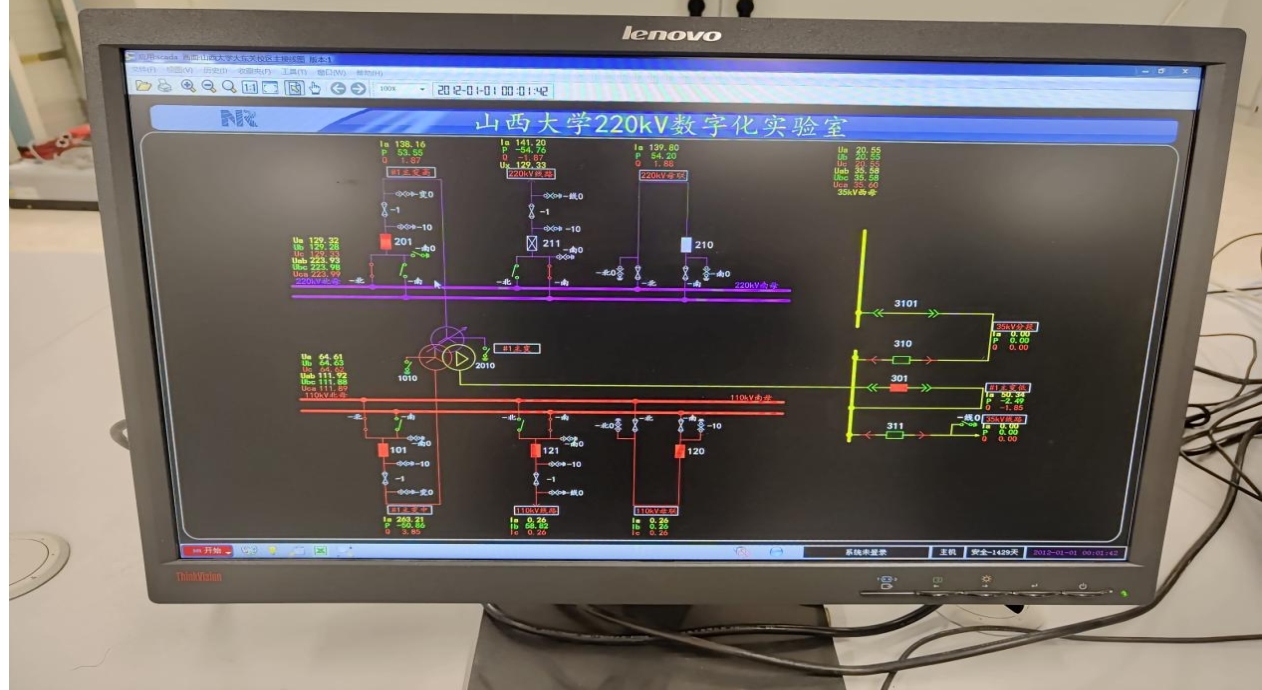Viewport: 1262px width, 690px height.
Task: Click the 变0 grounding switch above 201
Action: (x=414, y=194)
